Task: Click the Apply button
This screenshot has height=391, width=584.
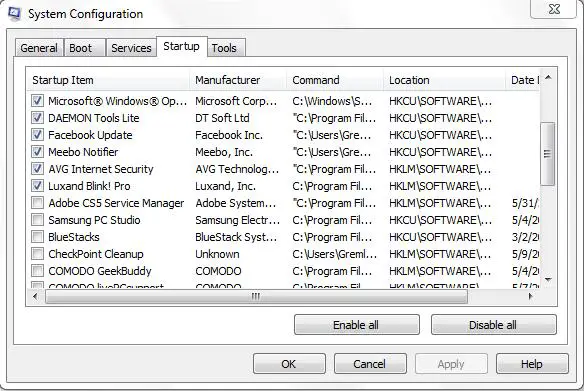Action: click(451, 364)
